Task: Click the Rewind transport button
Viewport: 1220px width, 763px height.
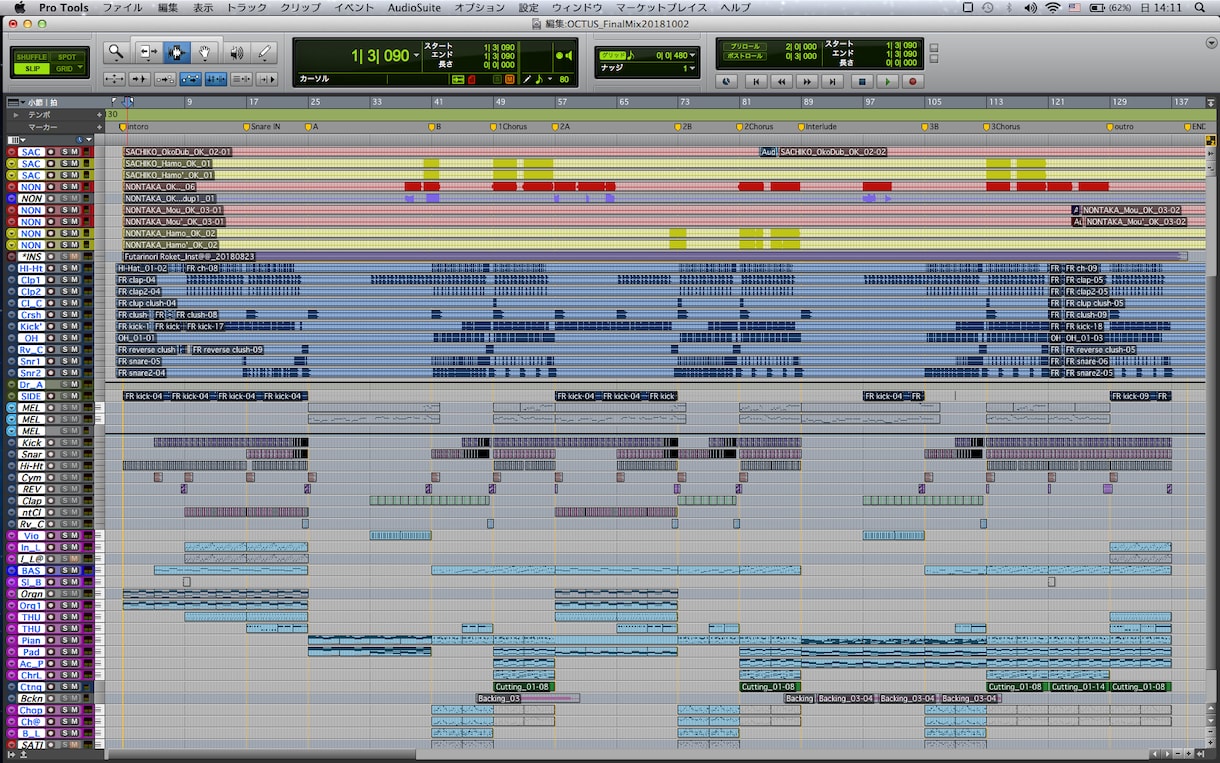Action: (x=781, y=81)
